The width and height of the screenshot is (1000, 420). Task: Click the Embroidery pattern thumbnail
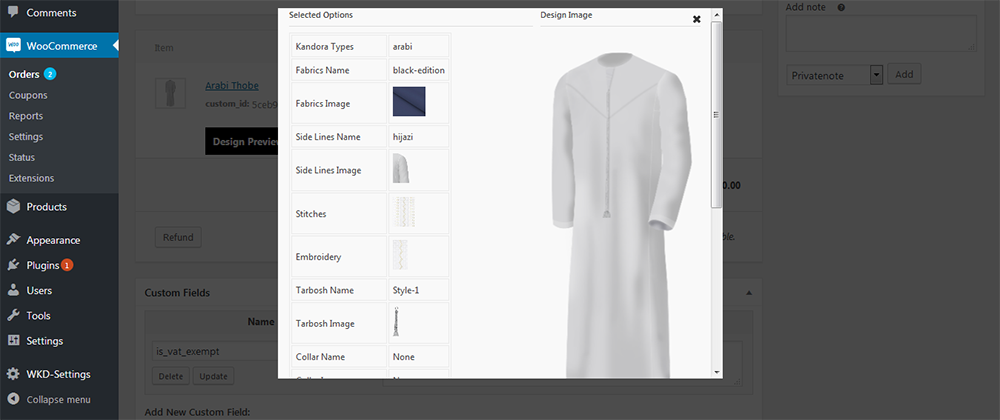click(x=401, y=255)
